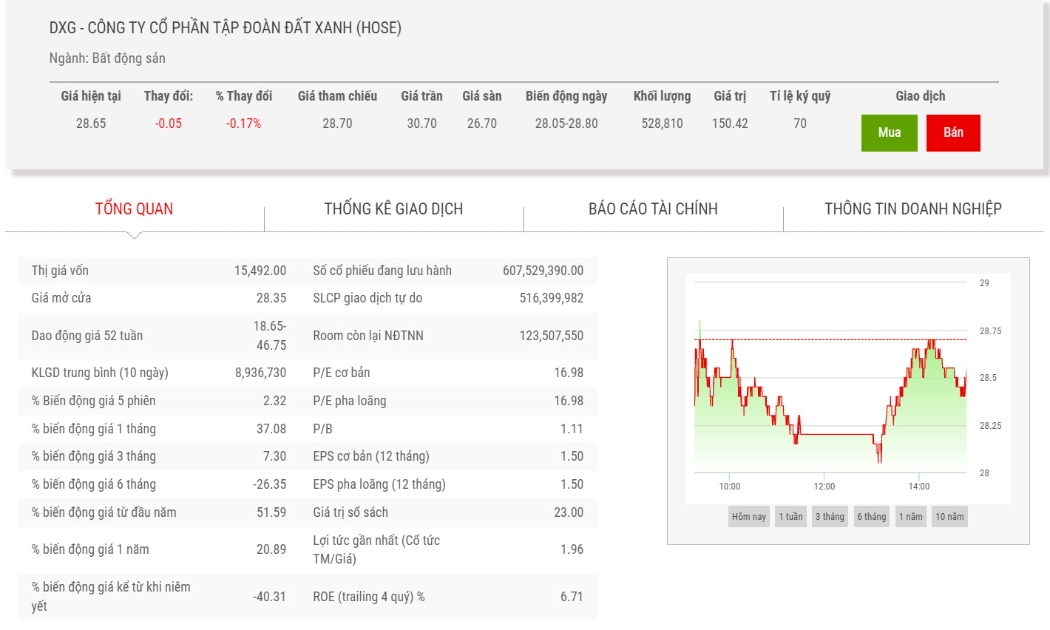Viewport: 1050px width, 630px height.
Task: Switch to Thống kê giao dịch tab
Action: point(394,209)
